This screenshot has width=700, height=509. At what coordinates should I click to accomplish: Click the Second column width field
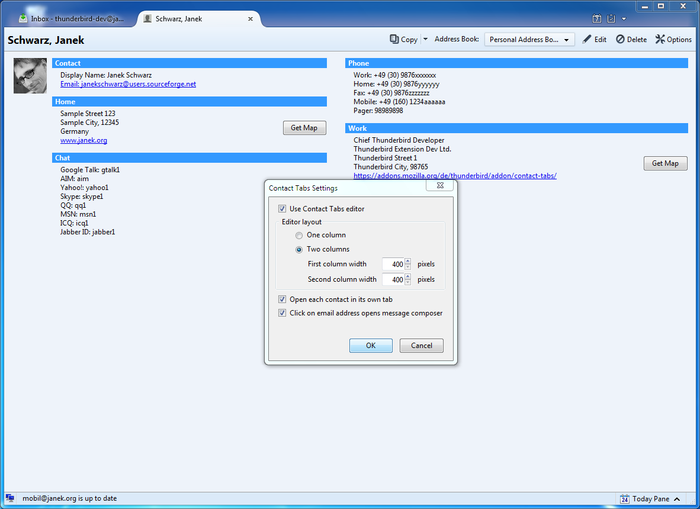pyautogui.click(x=393, y=280)
